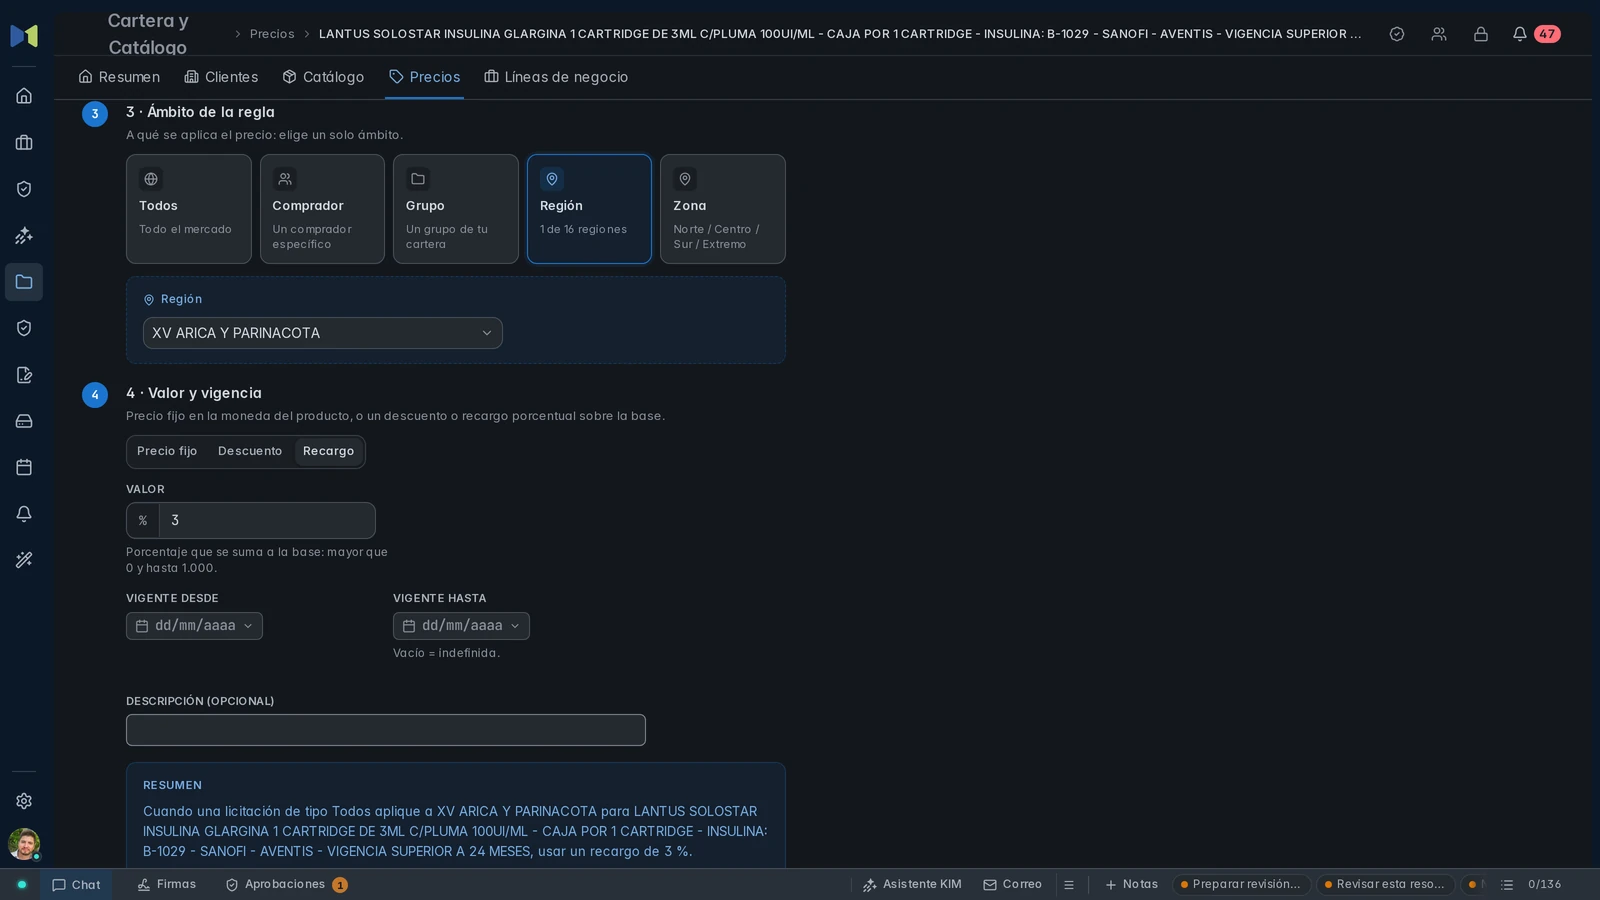Select the Grupo scope card

click(456, 209)
